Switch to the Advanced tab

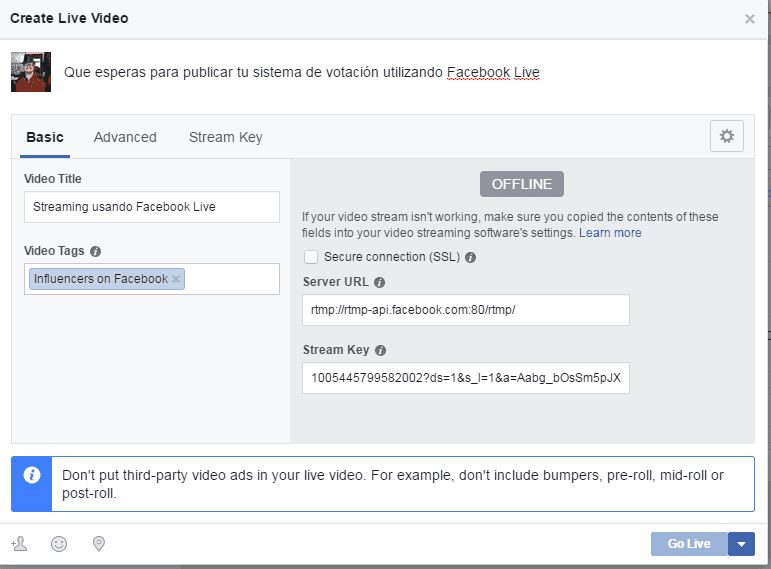[x=125, y=138]
